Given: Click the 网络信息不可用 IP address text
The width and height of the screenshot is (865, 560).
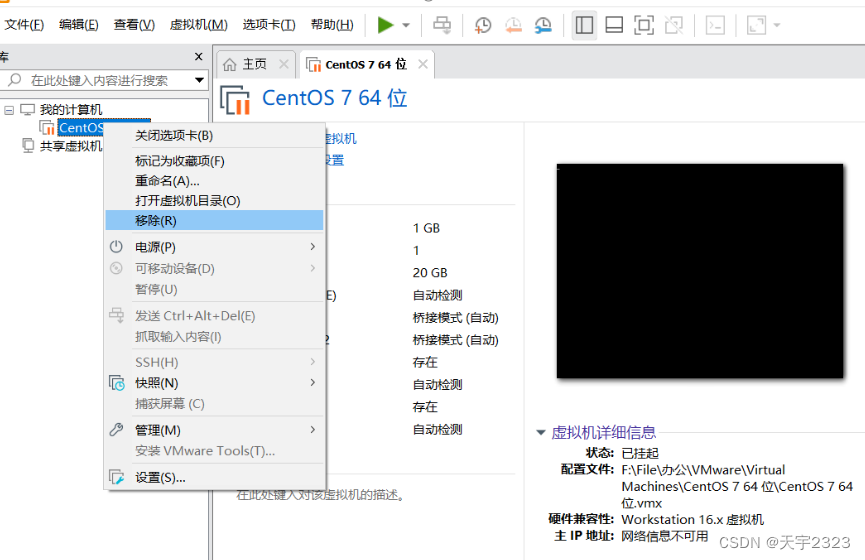Looking at the screenshot, I should click(665, 536).
